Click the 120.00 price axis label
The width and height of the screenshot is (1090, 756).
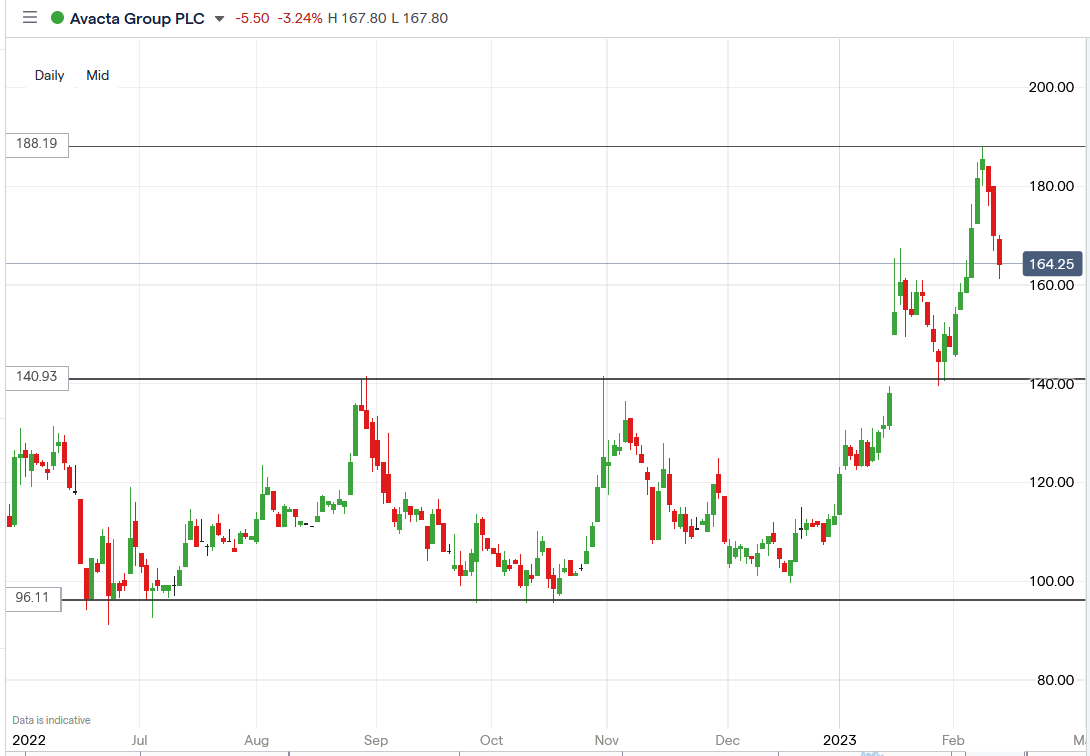1051,482
